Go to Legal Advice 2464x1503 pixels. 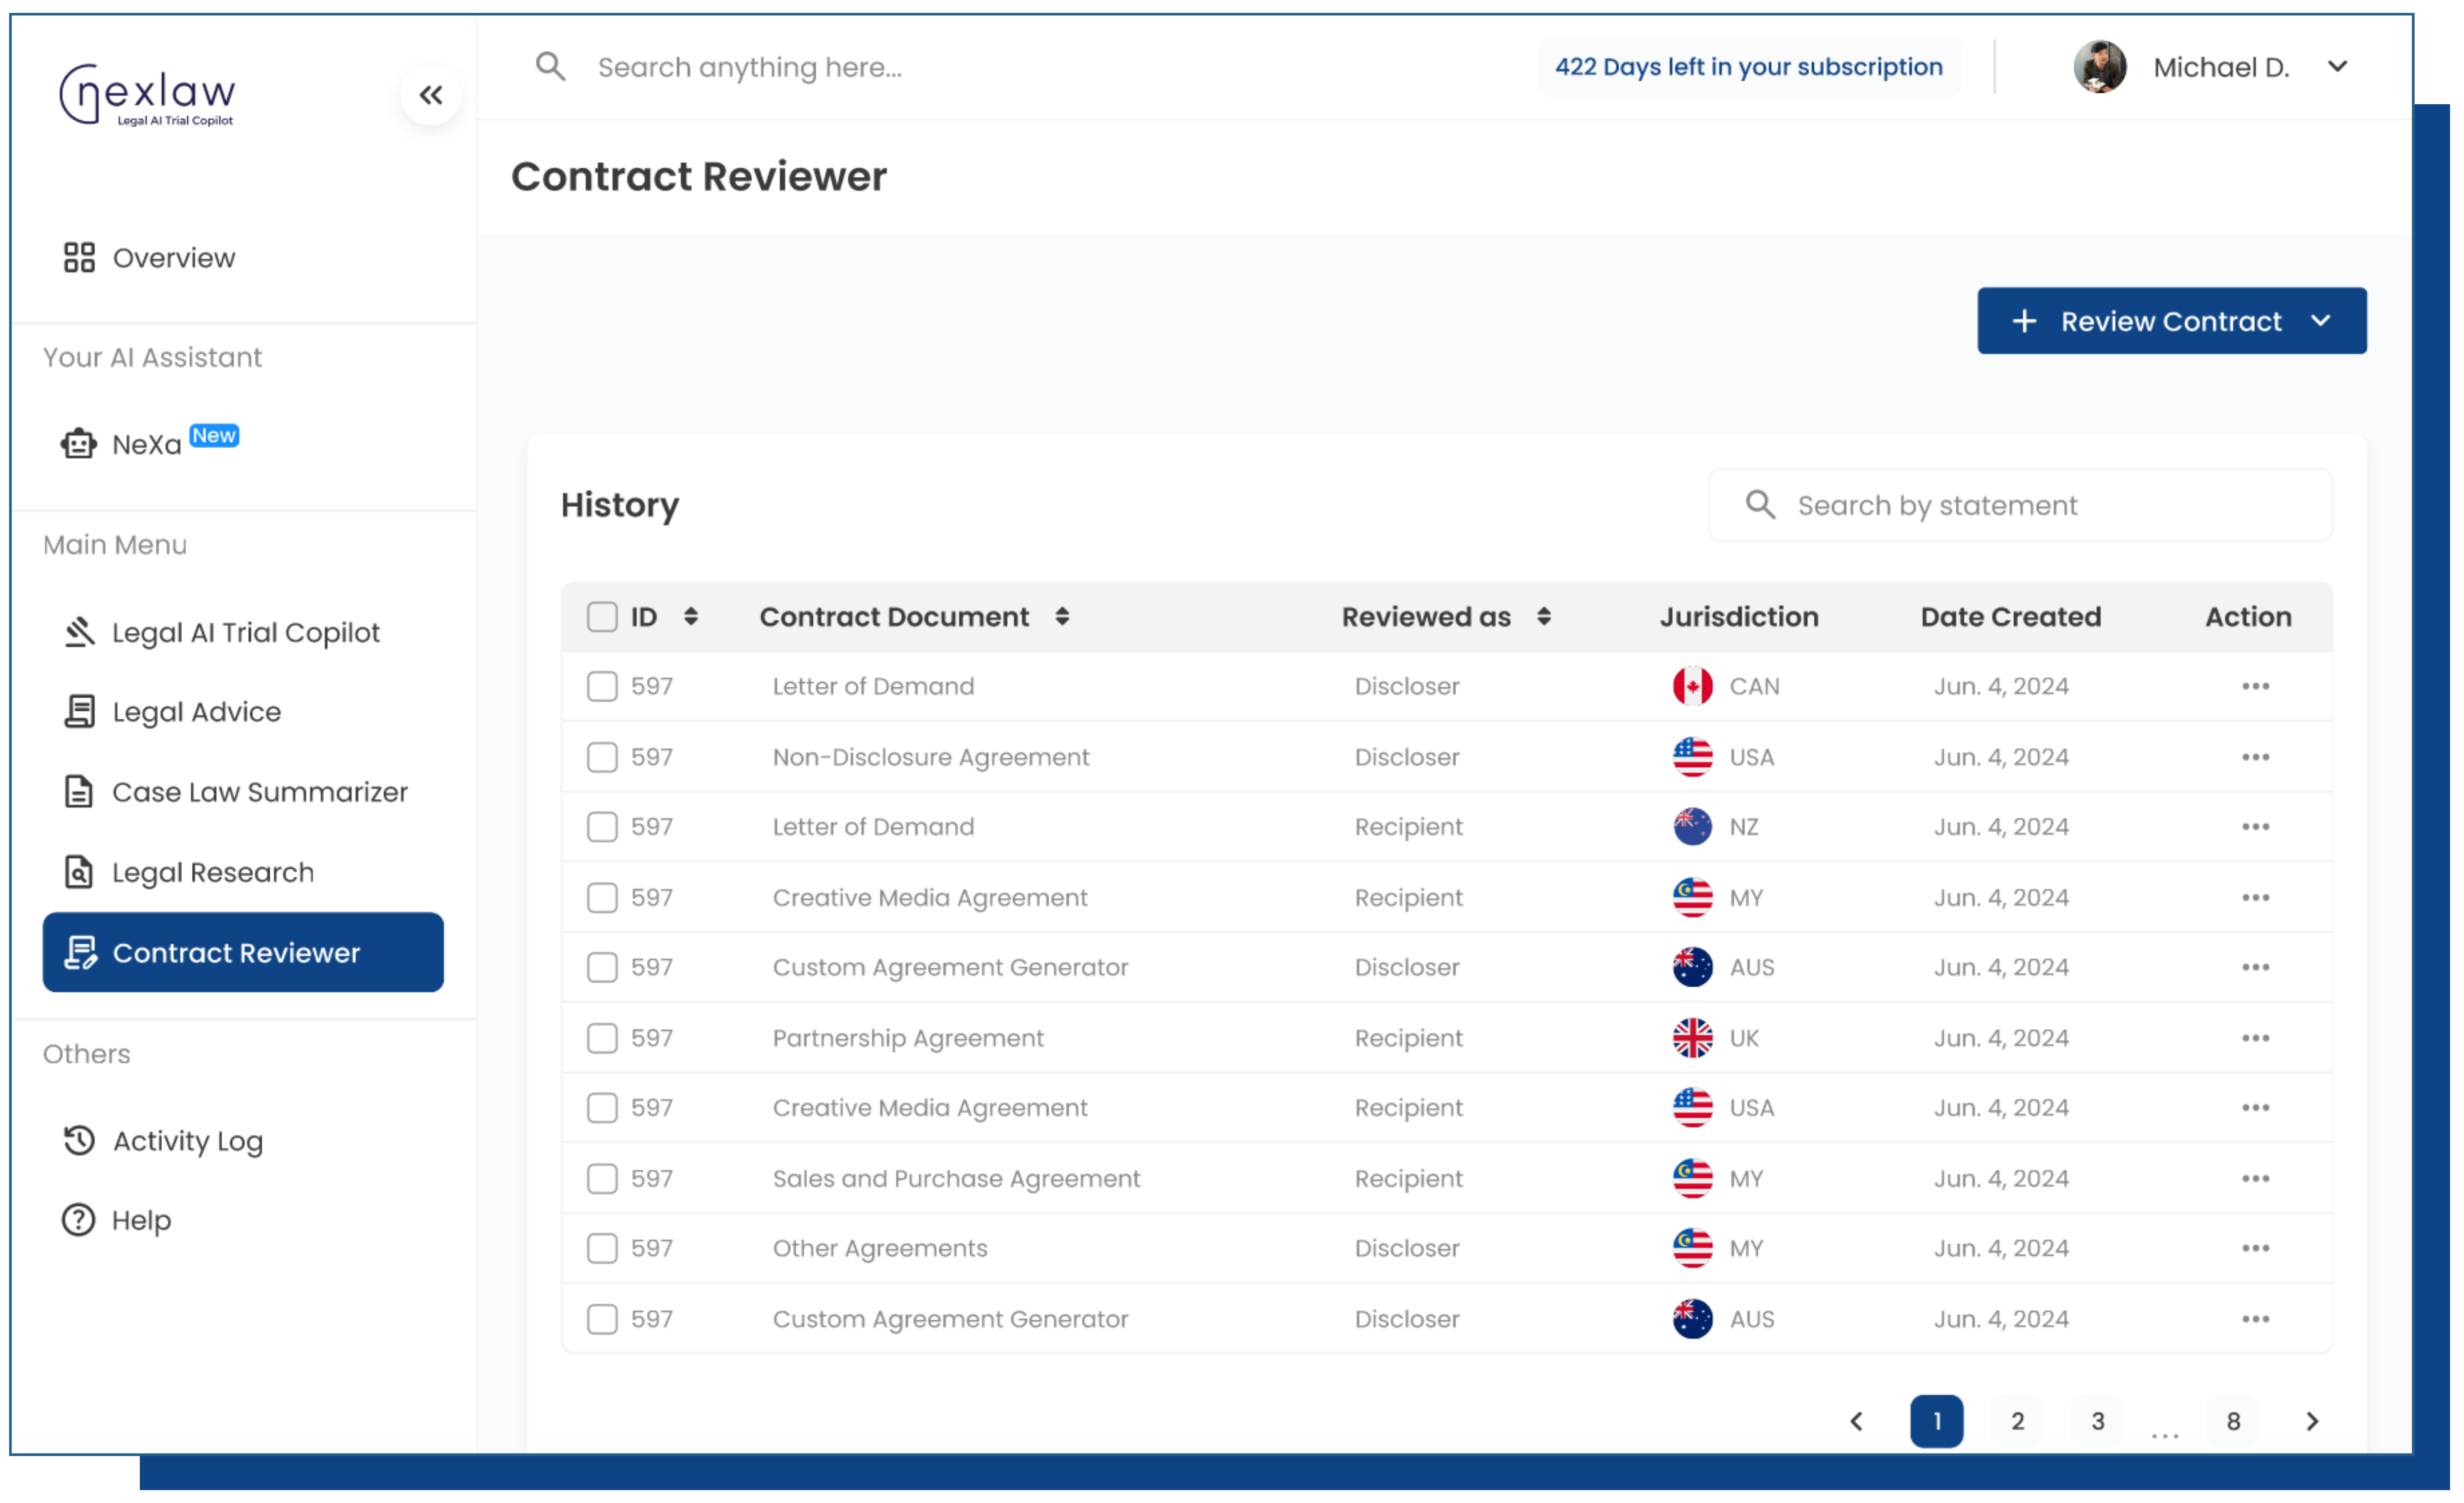click(x=172, y=712)
